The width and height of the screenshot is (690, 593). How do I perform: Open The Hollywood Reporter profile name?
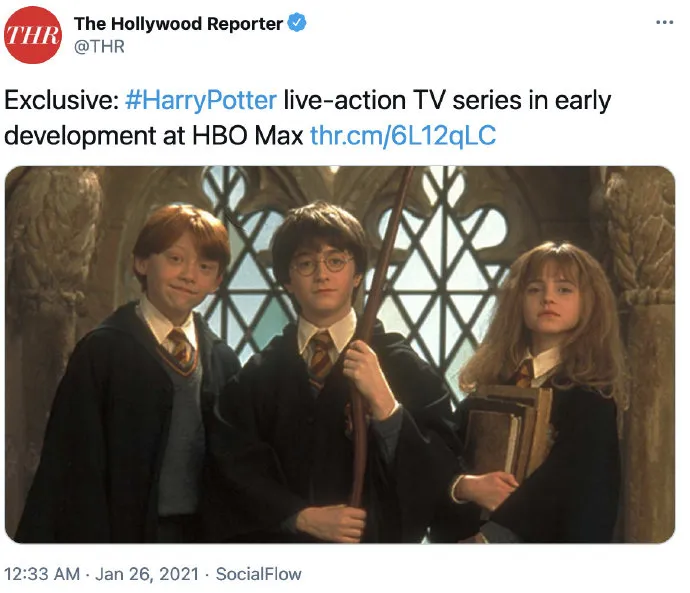pyautogui.click(x=178, y=23)
